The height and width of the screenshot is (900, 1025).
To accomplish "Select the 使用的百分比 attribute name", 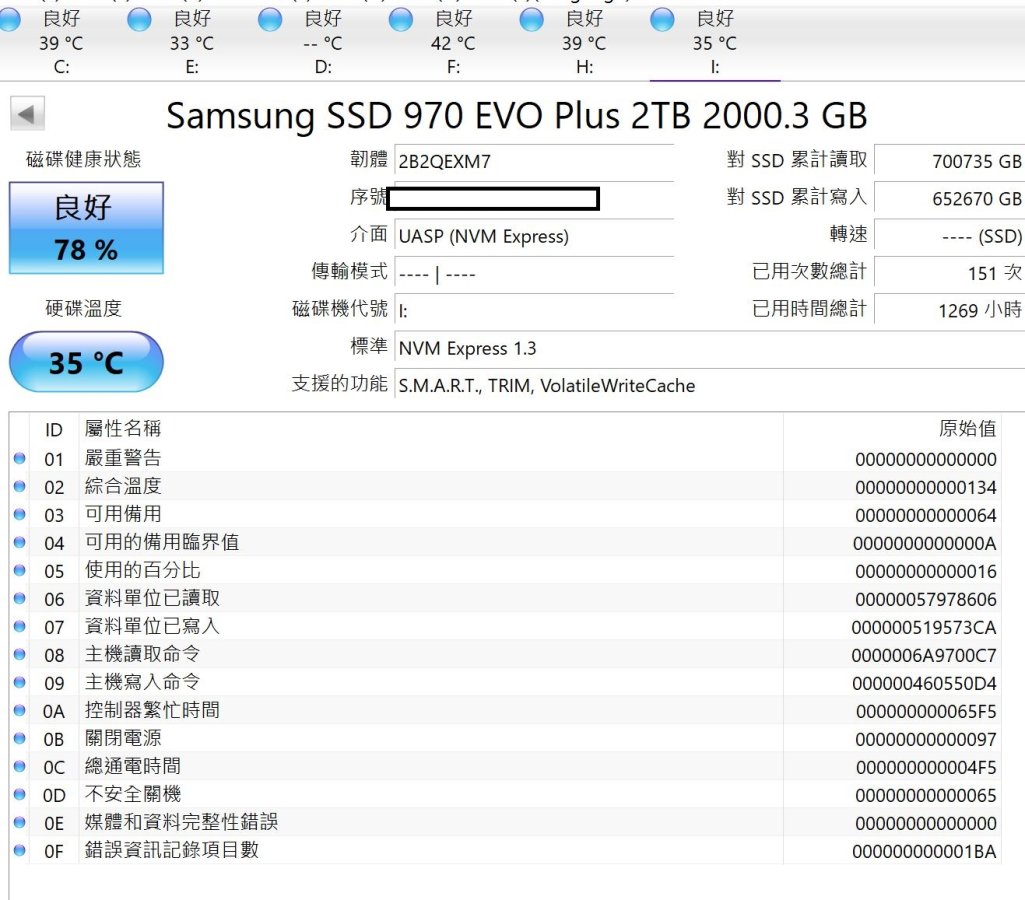I will tap(143, 571).
